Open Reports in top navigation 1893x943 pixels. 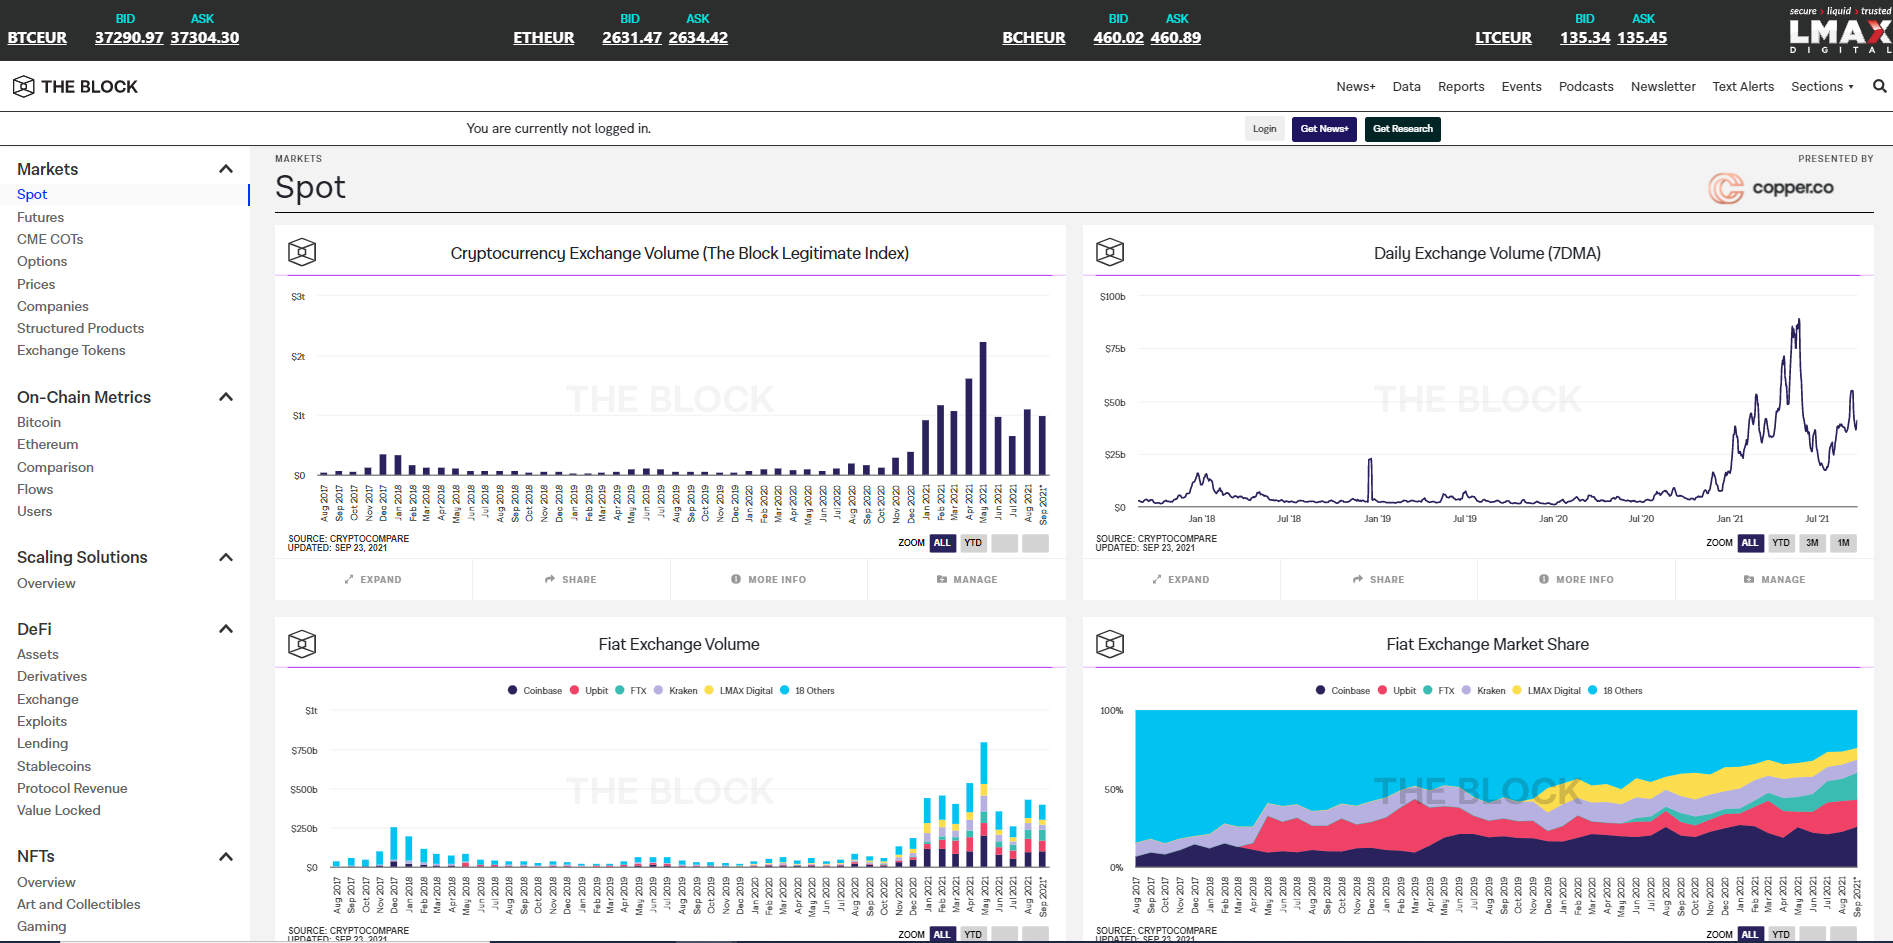(x=1461, y=87)
